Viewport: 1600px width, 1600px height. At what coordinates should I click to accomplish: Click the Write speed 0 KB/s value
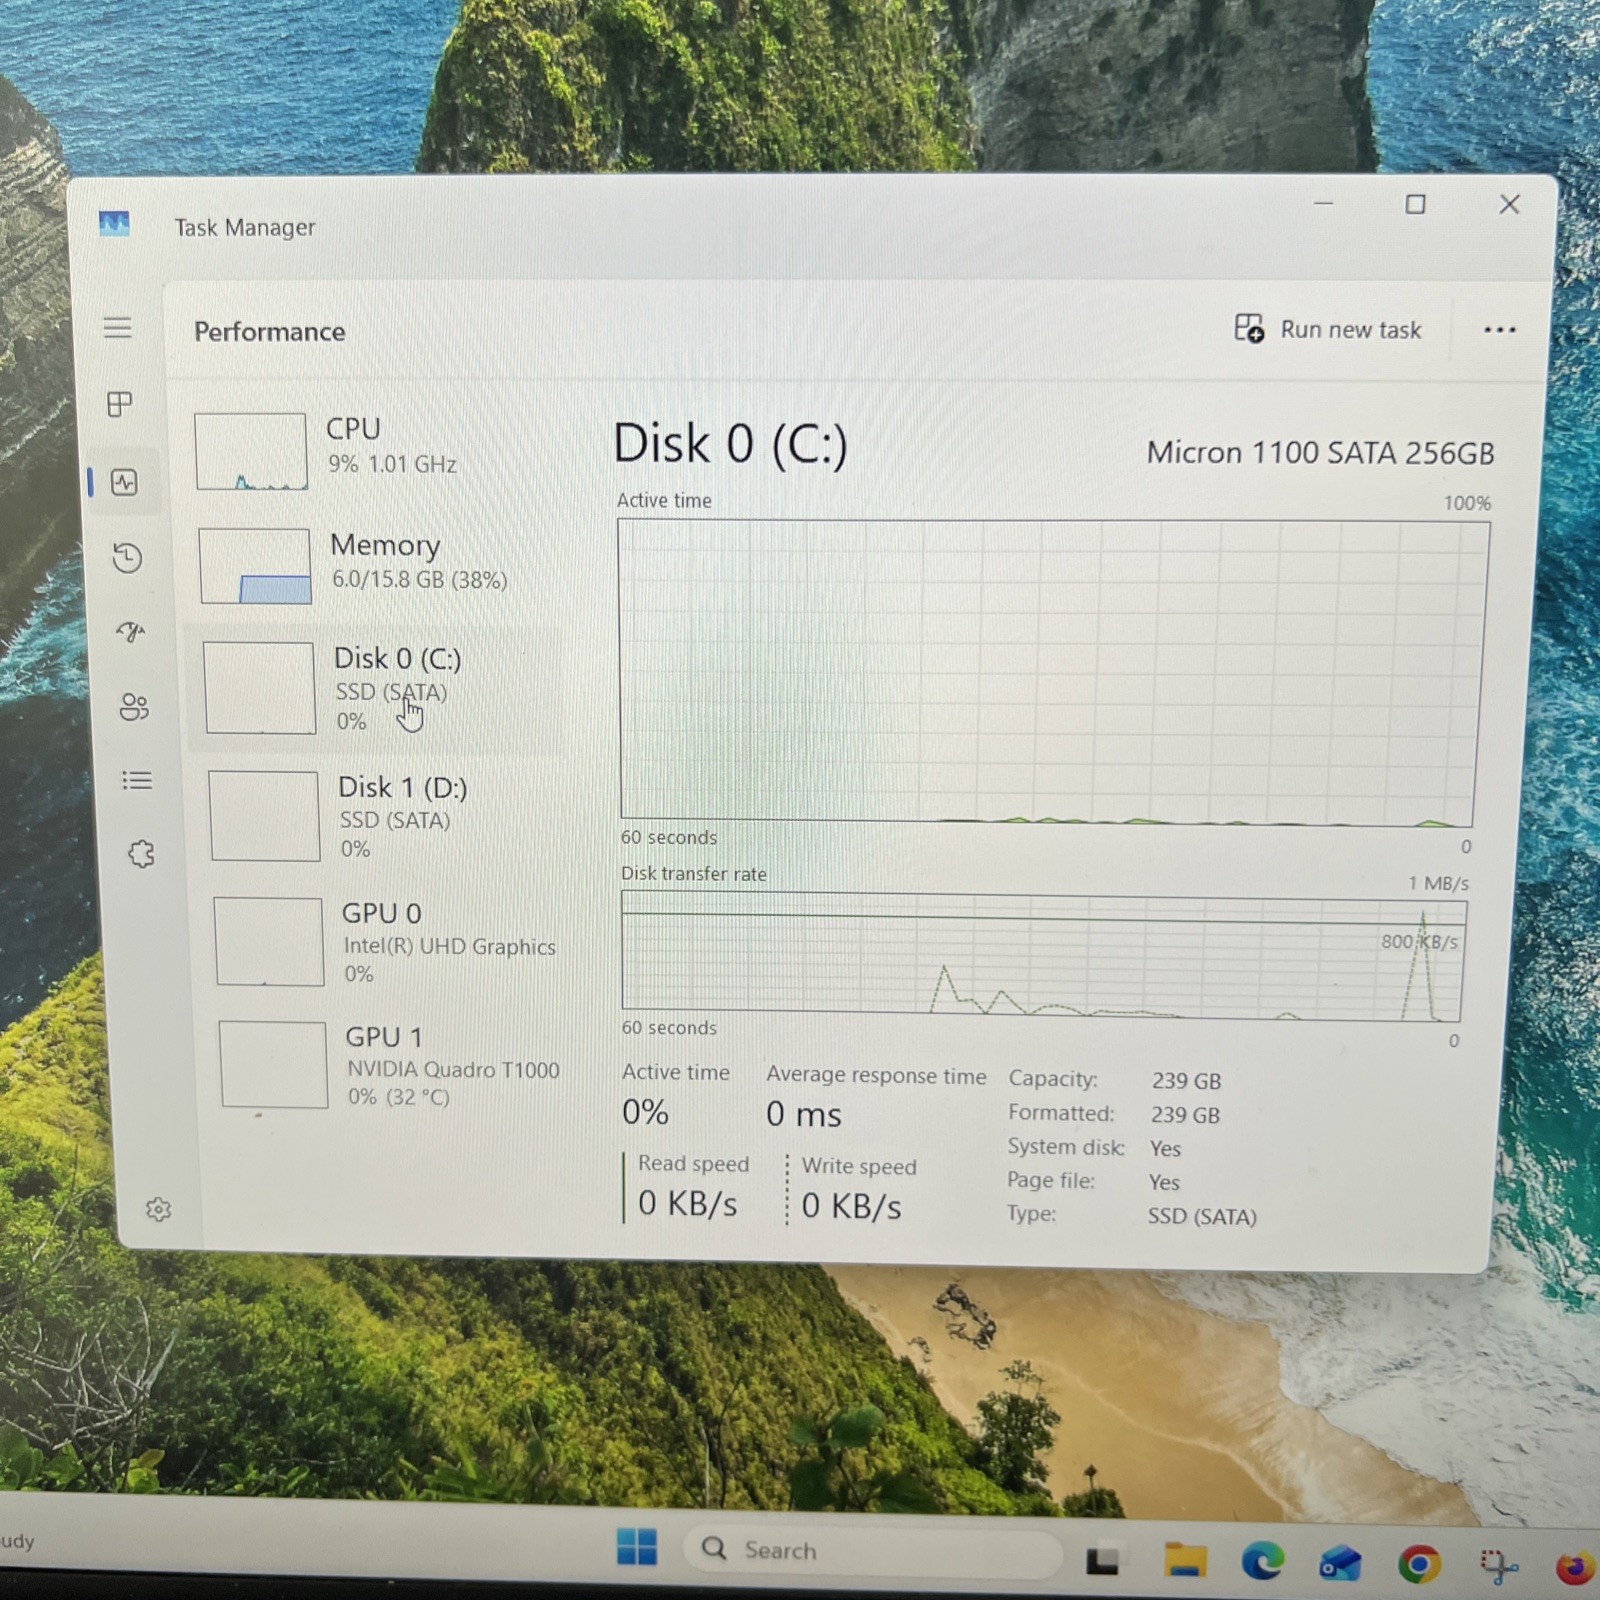click(852, 1206)
